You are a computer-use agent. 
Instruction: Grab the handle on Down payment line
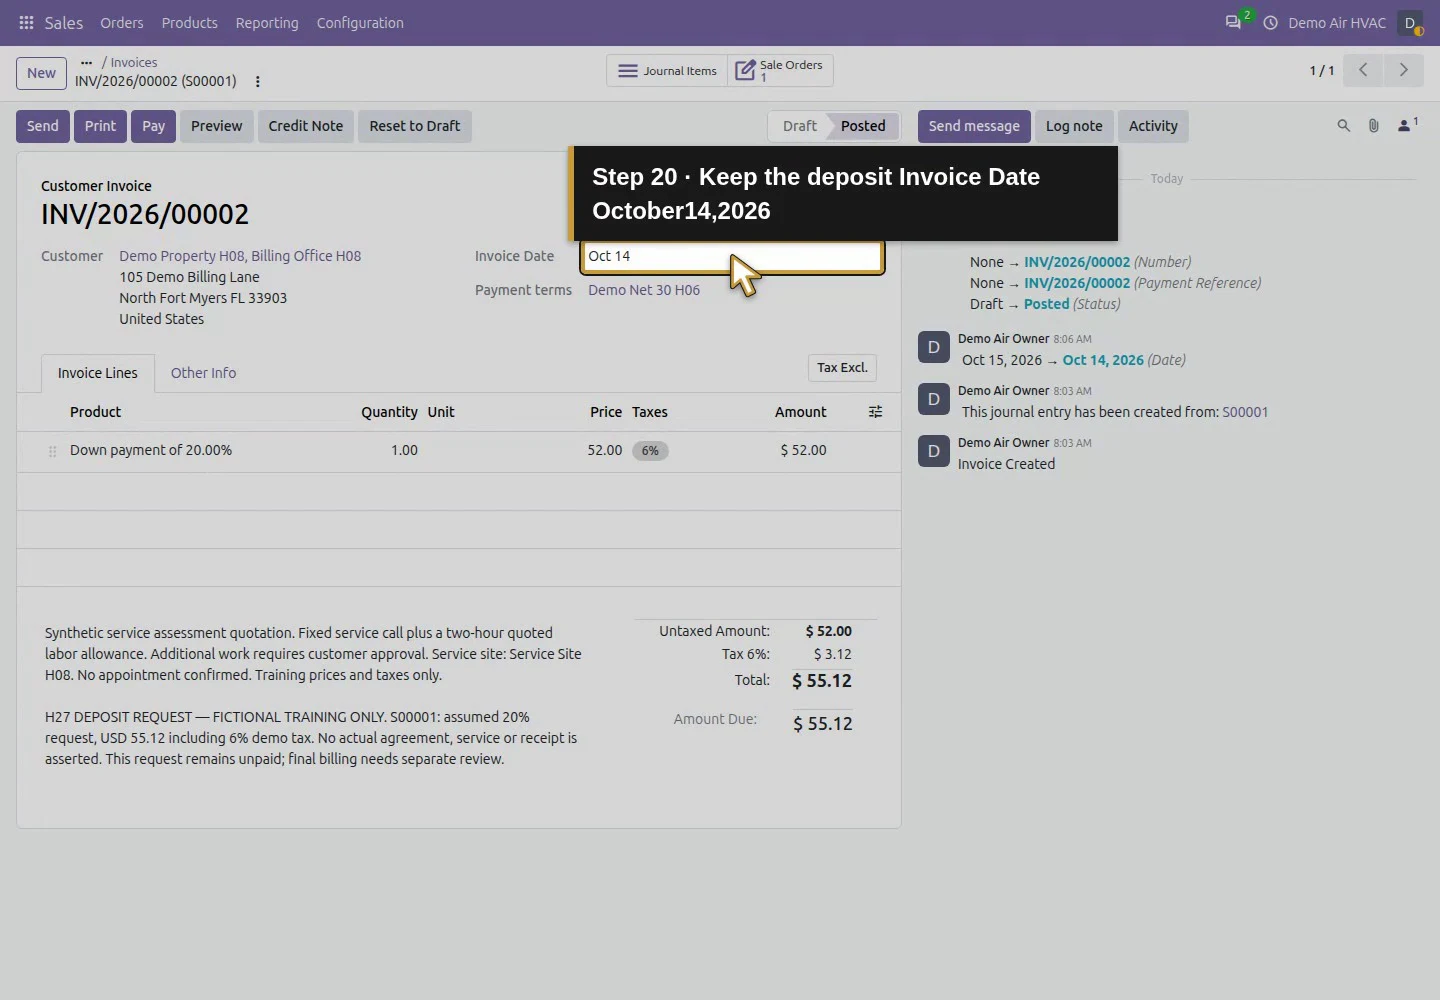(52, 451)
